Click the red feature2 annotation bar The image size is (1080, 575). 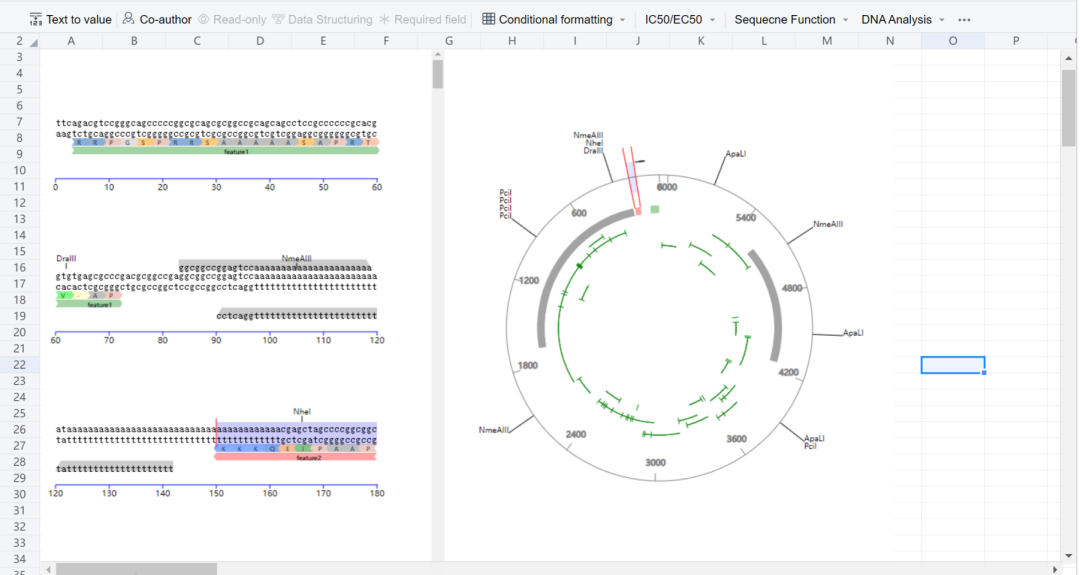pyautogui.click(x=295, y=457)
